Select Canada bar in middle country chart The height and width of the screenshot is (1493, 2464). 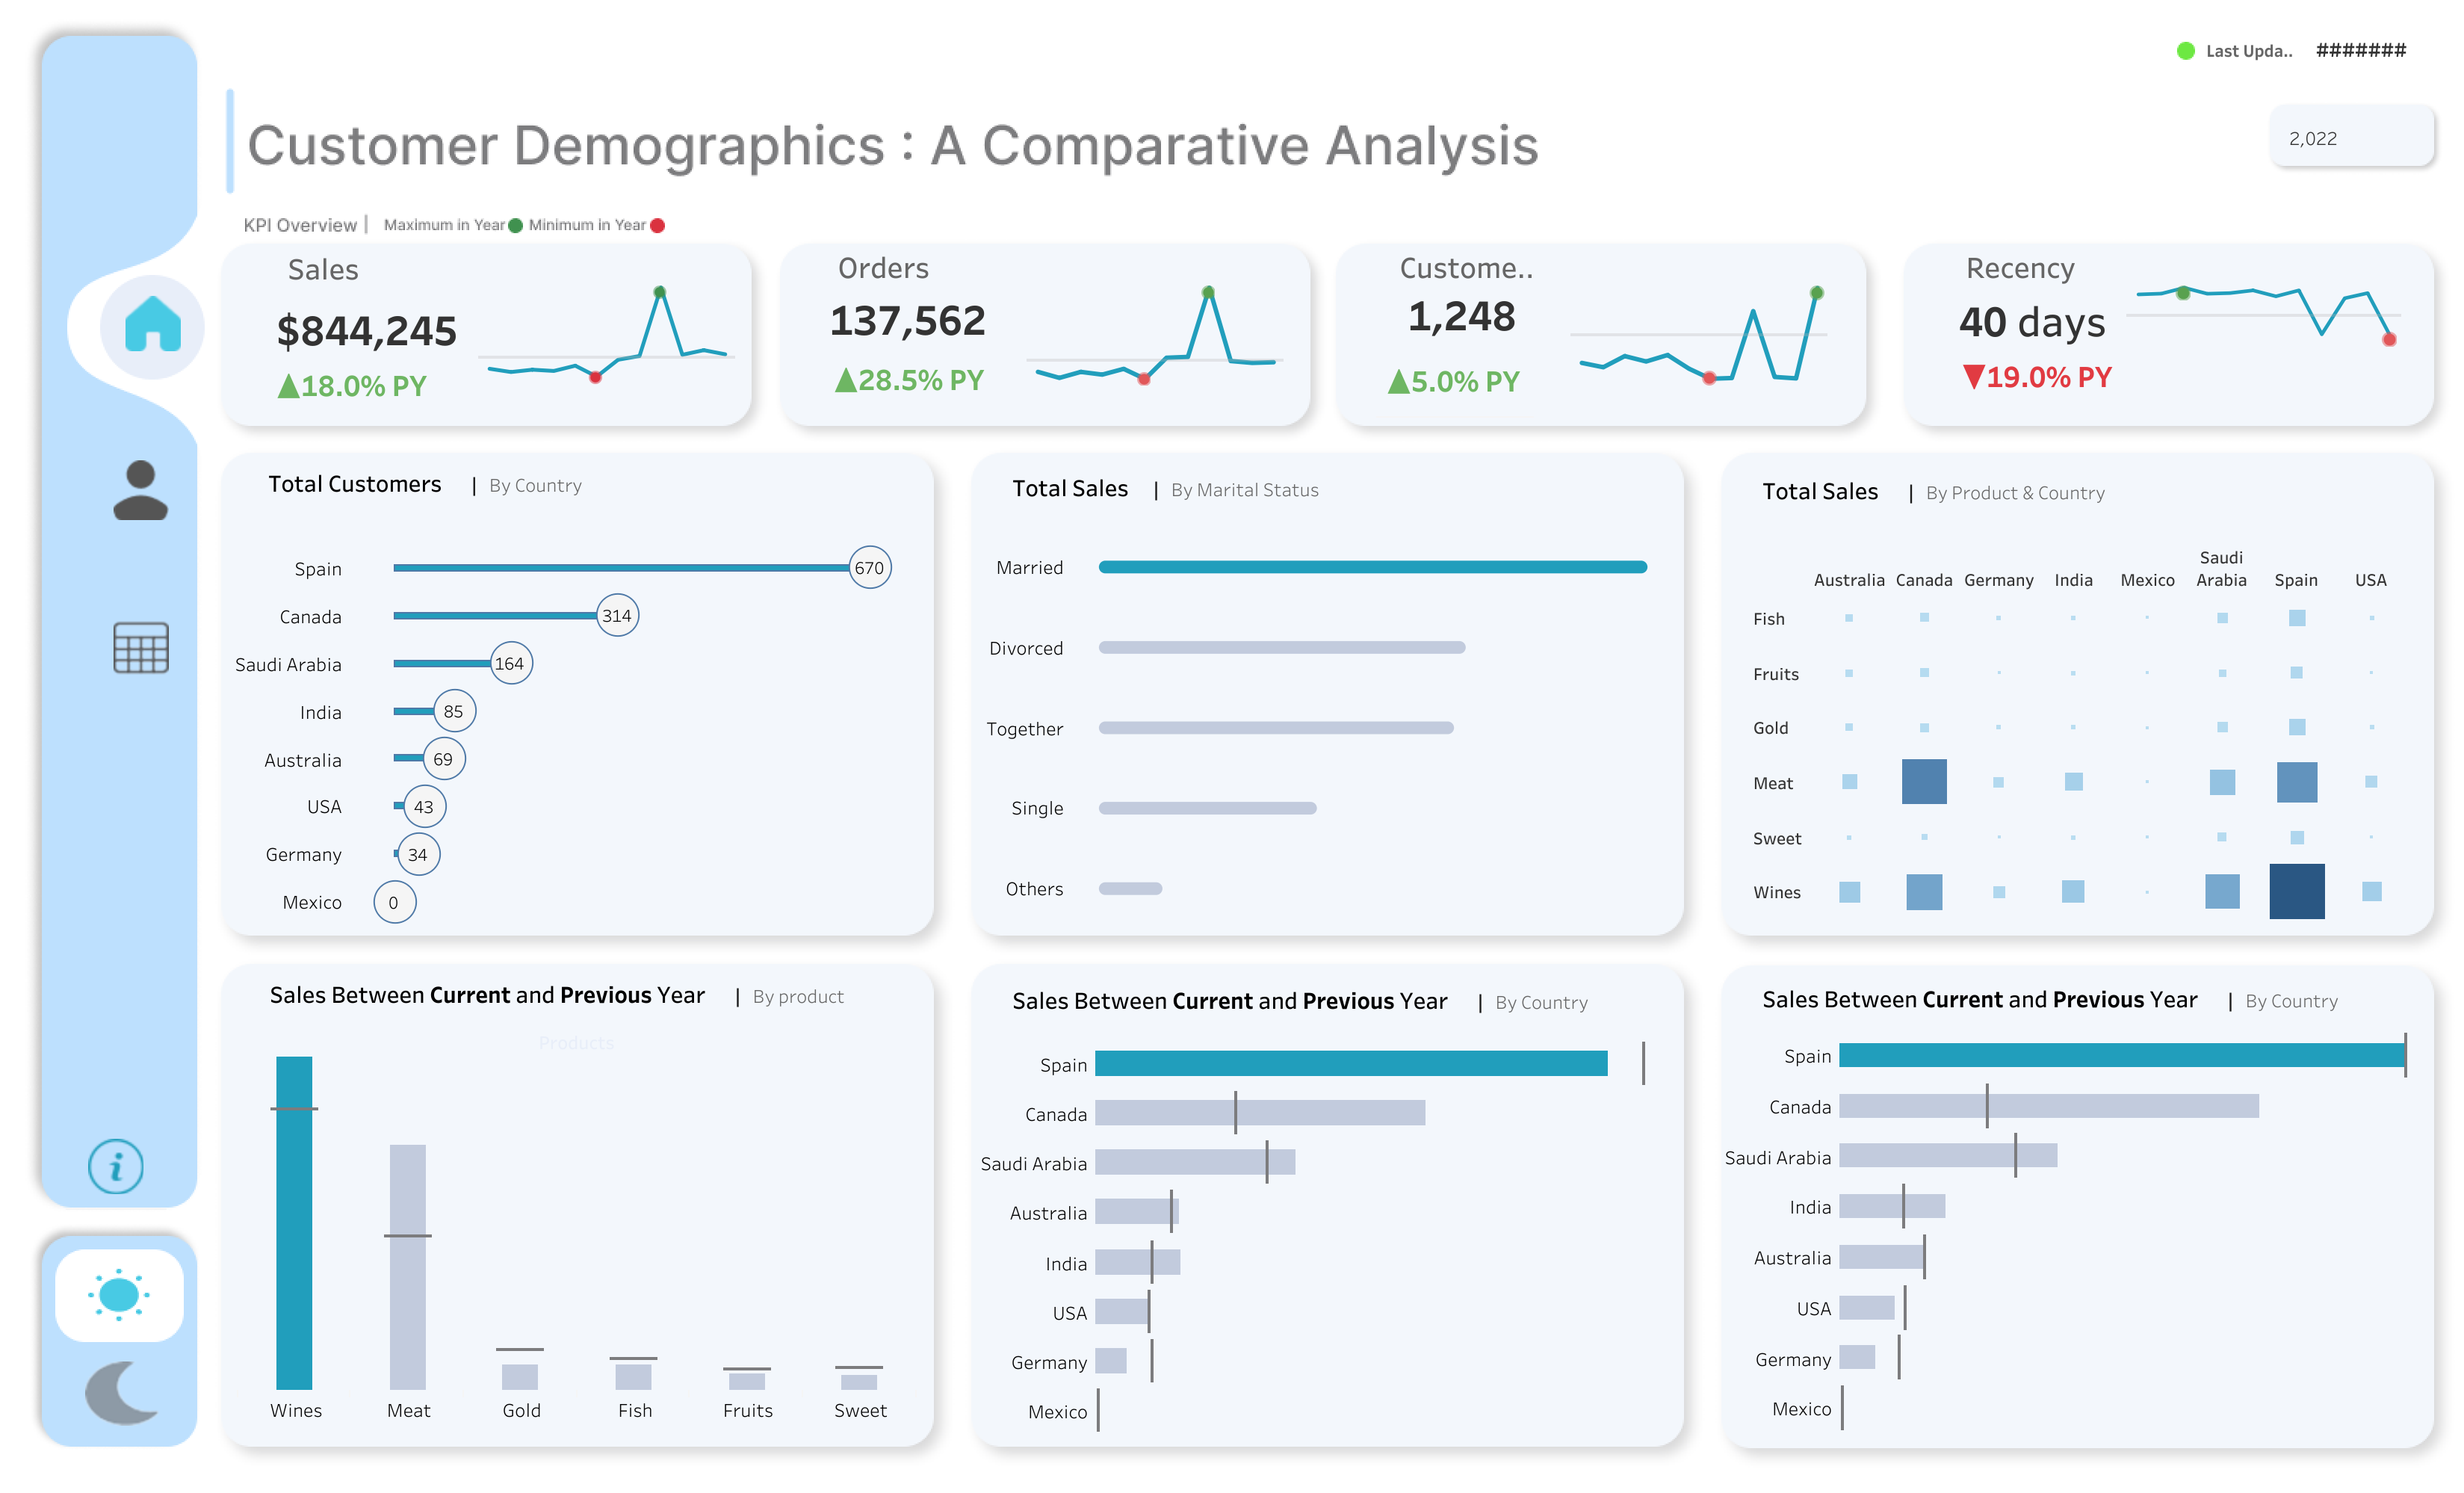pyautogui.click(x=1260, y=1113)
